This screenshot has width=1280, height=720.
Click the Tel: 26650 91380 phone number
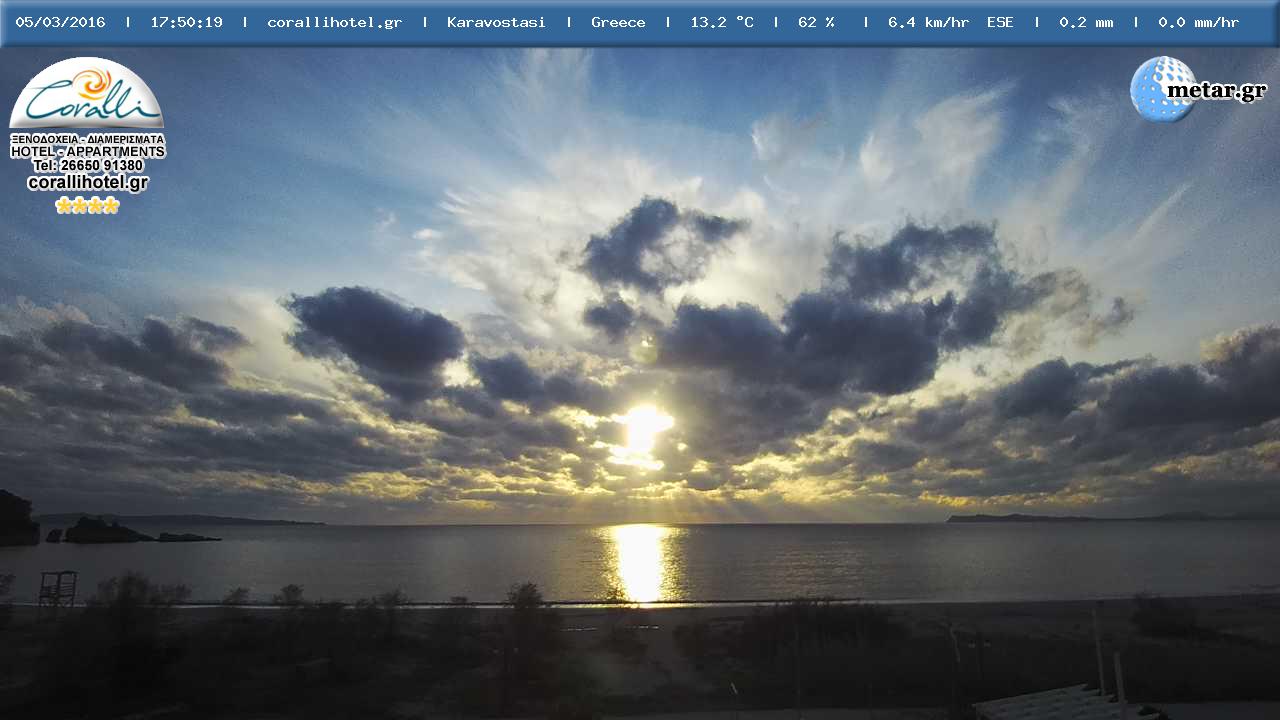coord(88,166)
